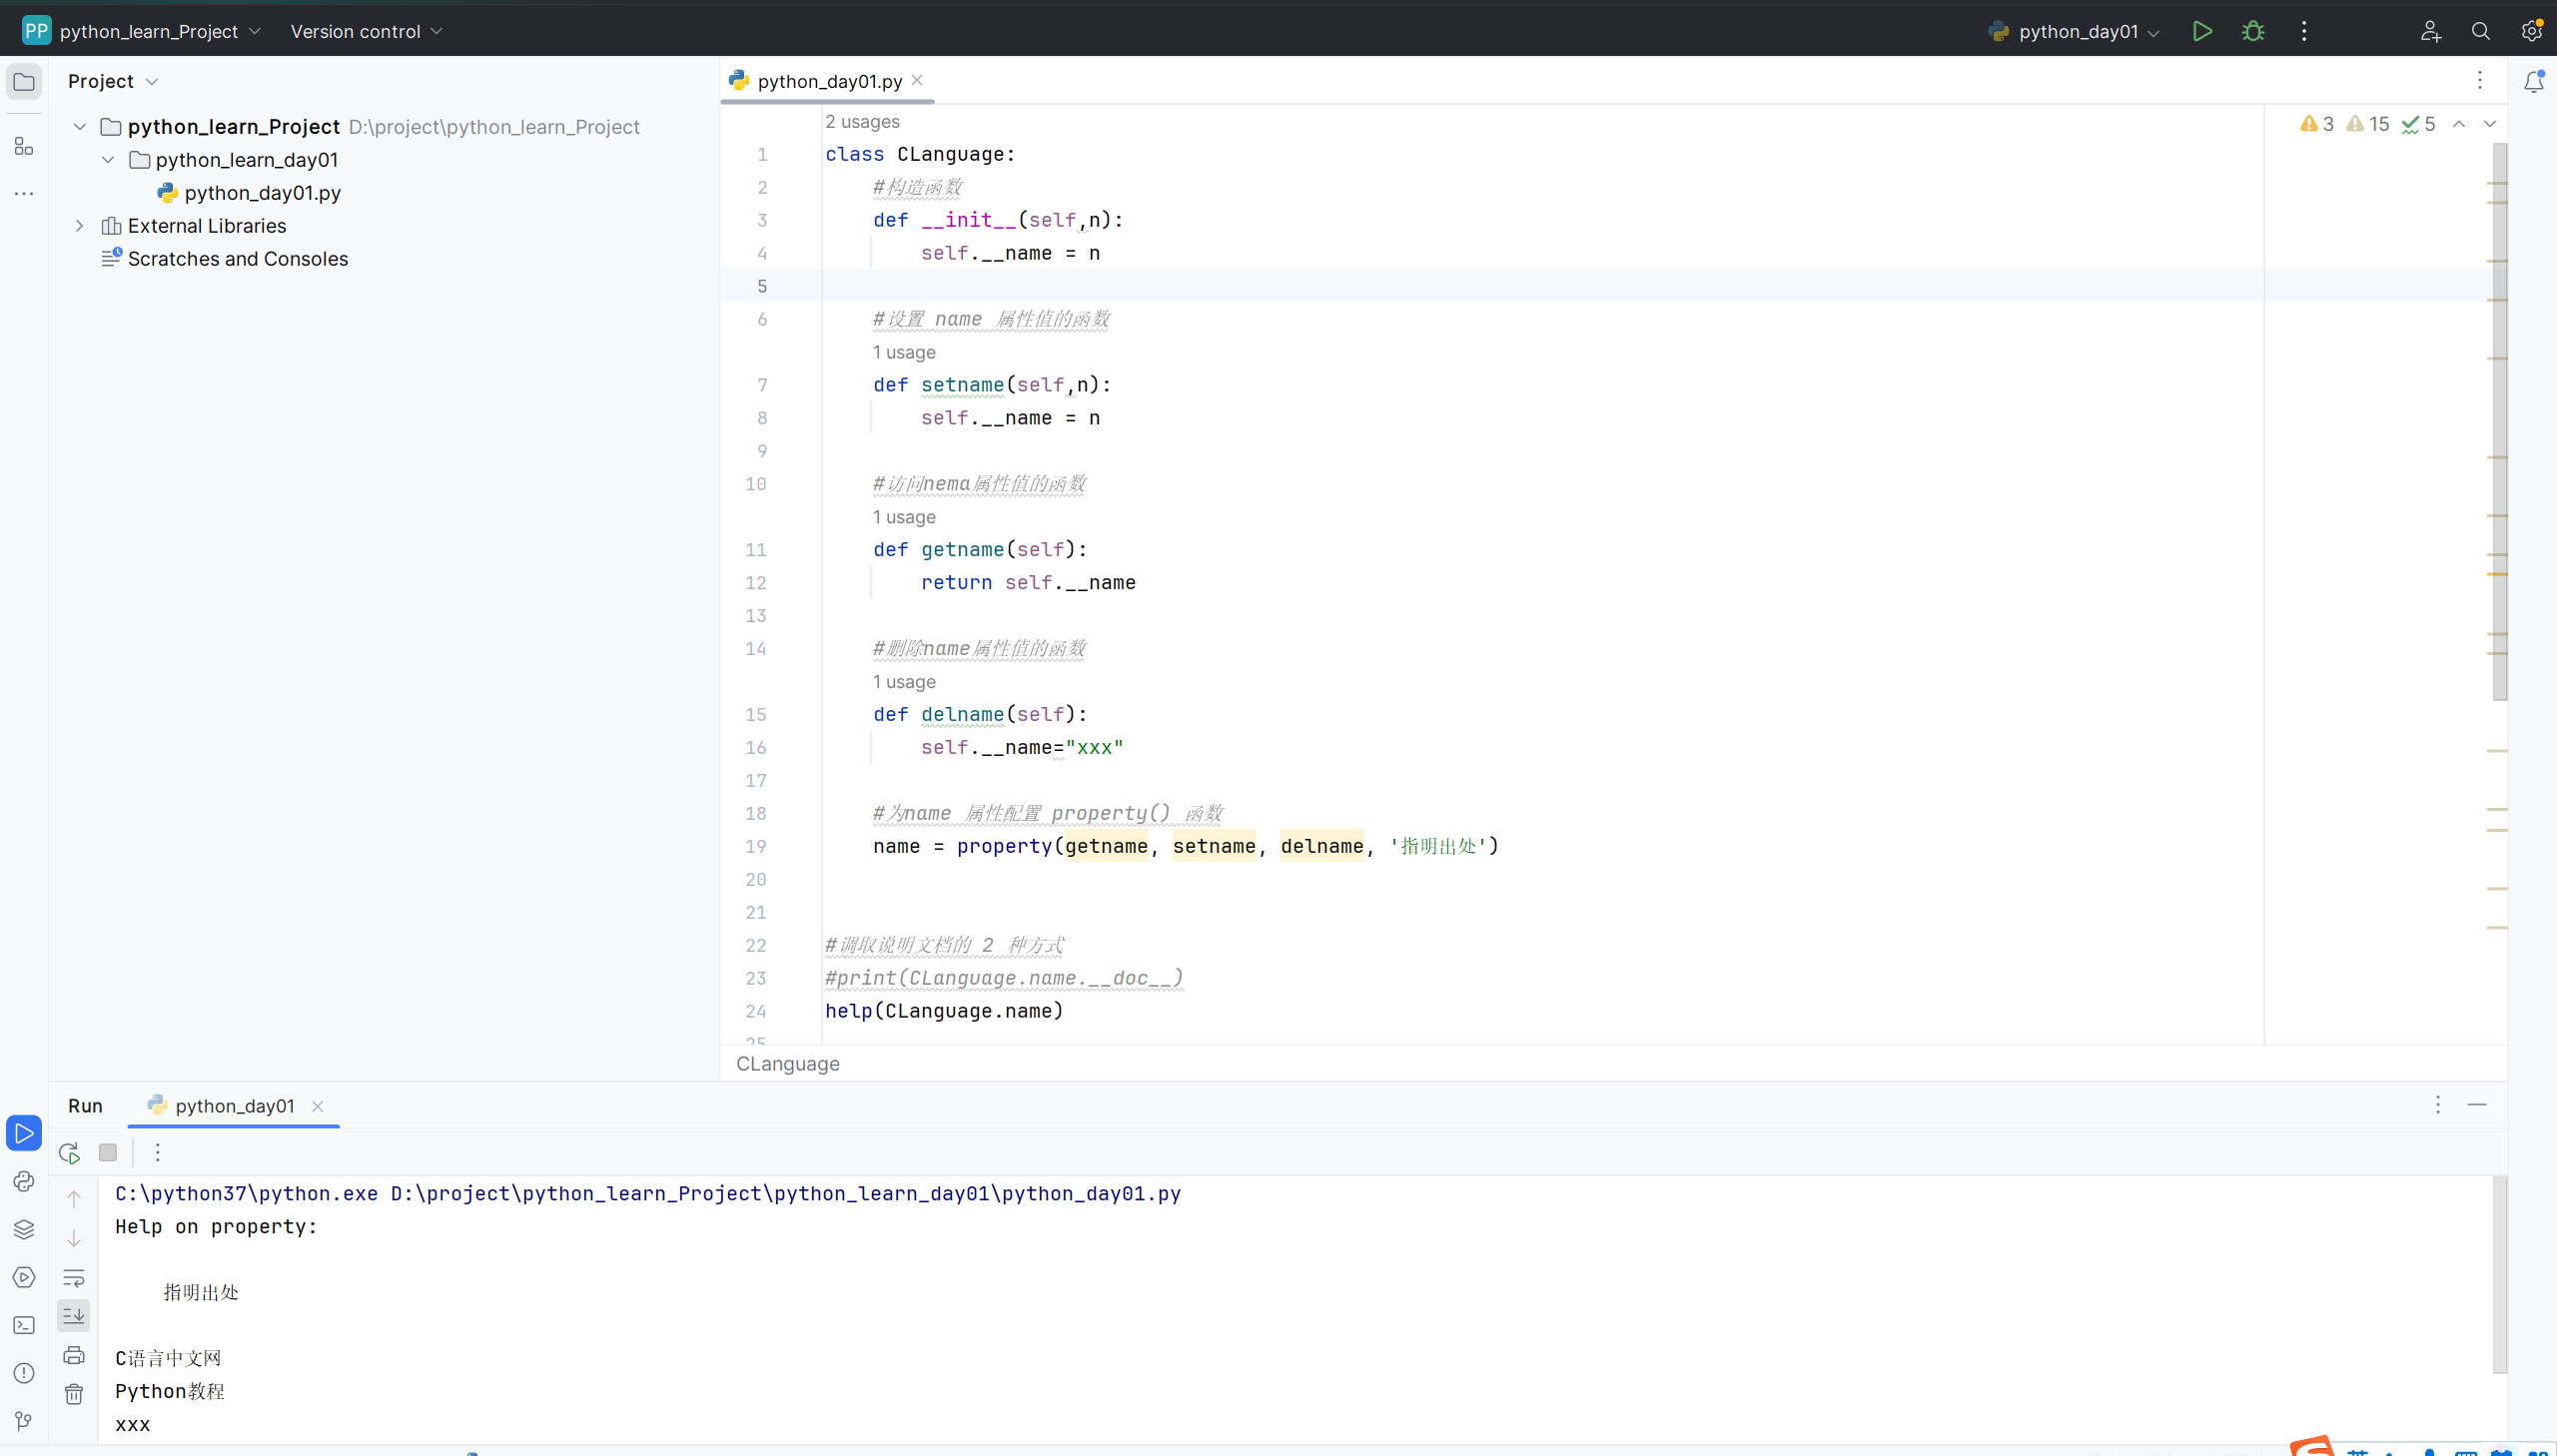Click the green Run button in the top toolbar
Screen dimensions: 2557x1456
pos(2201,31)
